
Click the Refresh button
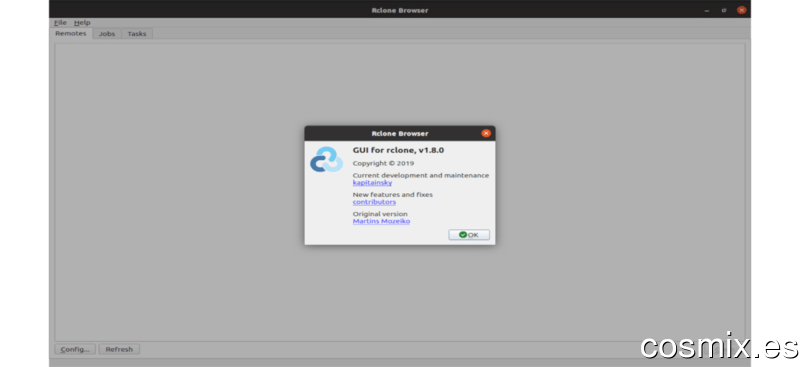(119, 349)
